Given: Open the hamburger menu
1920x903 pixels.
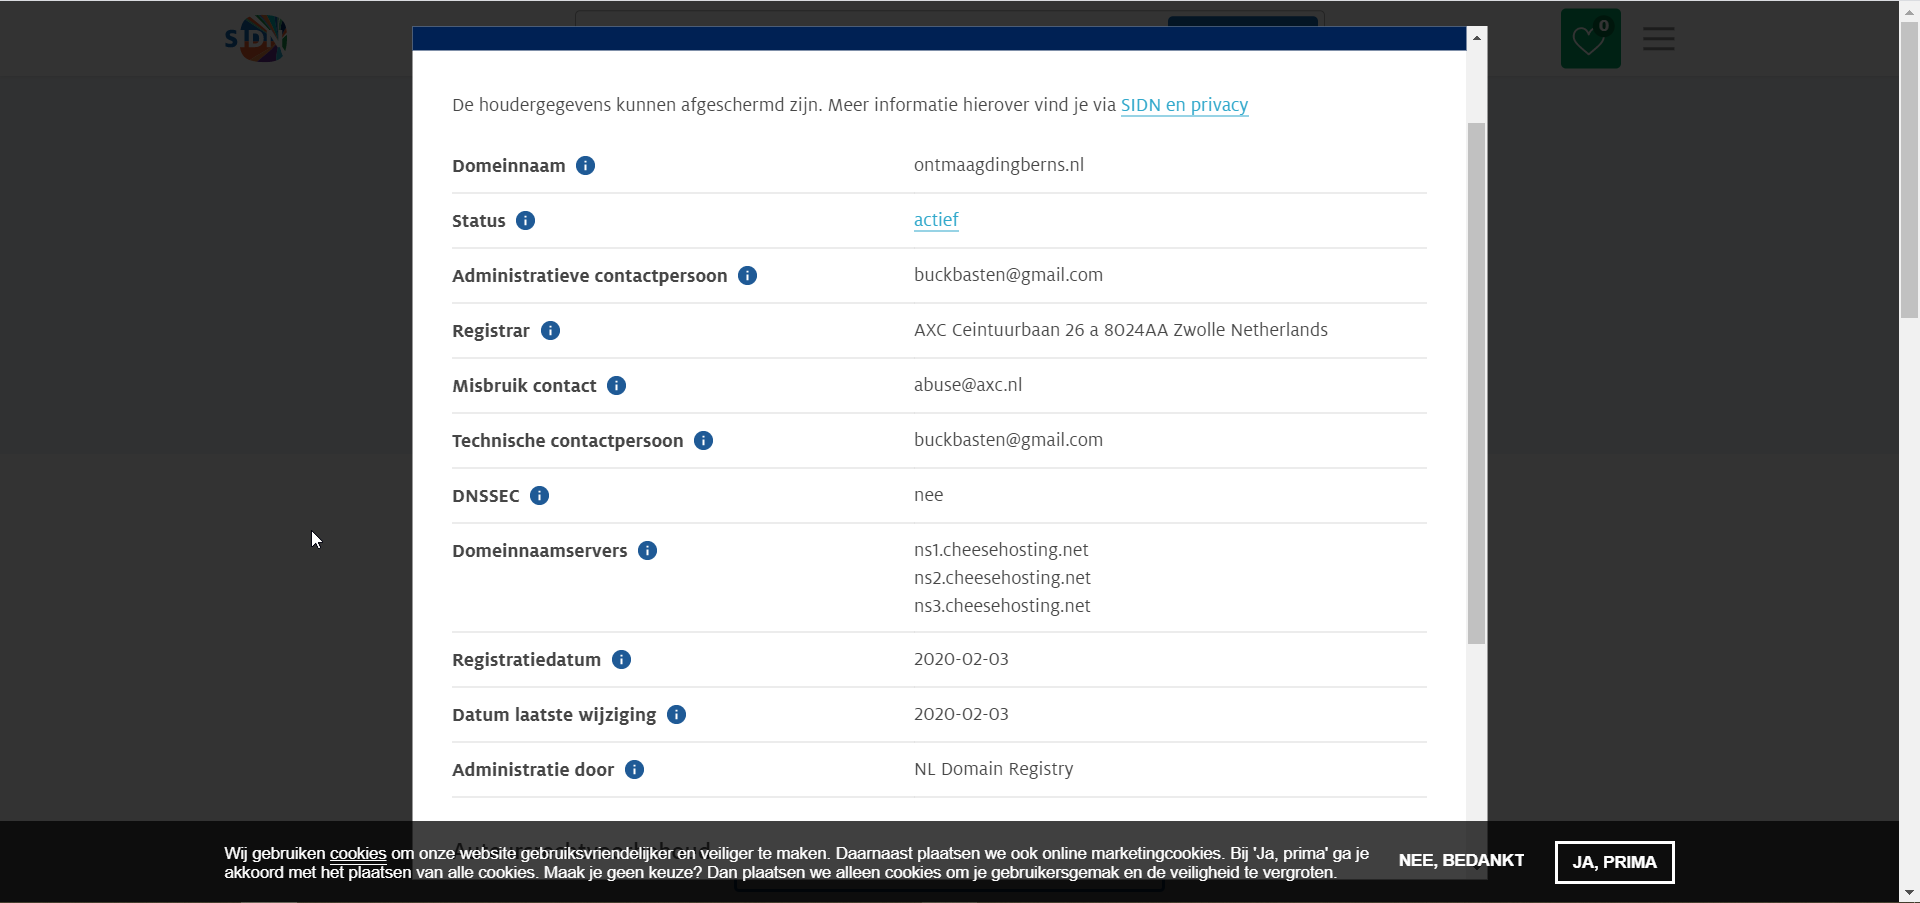Looking at the screenshot, I should [x=1658, y=39].
